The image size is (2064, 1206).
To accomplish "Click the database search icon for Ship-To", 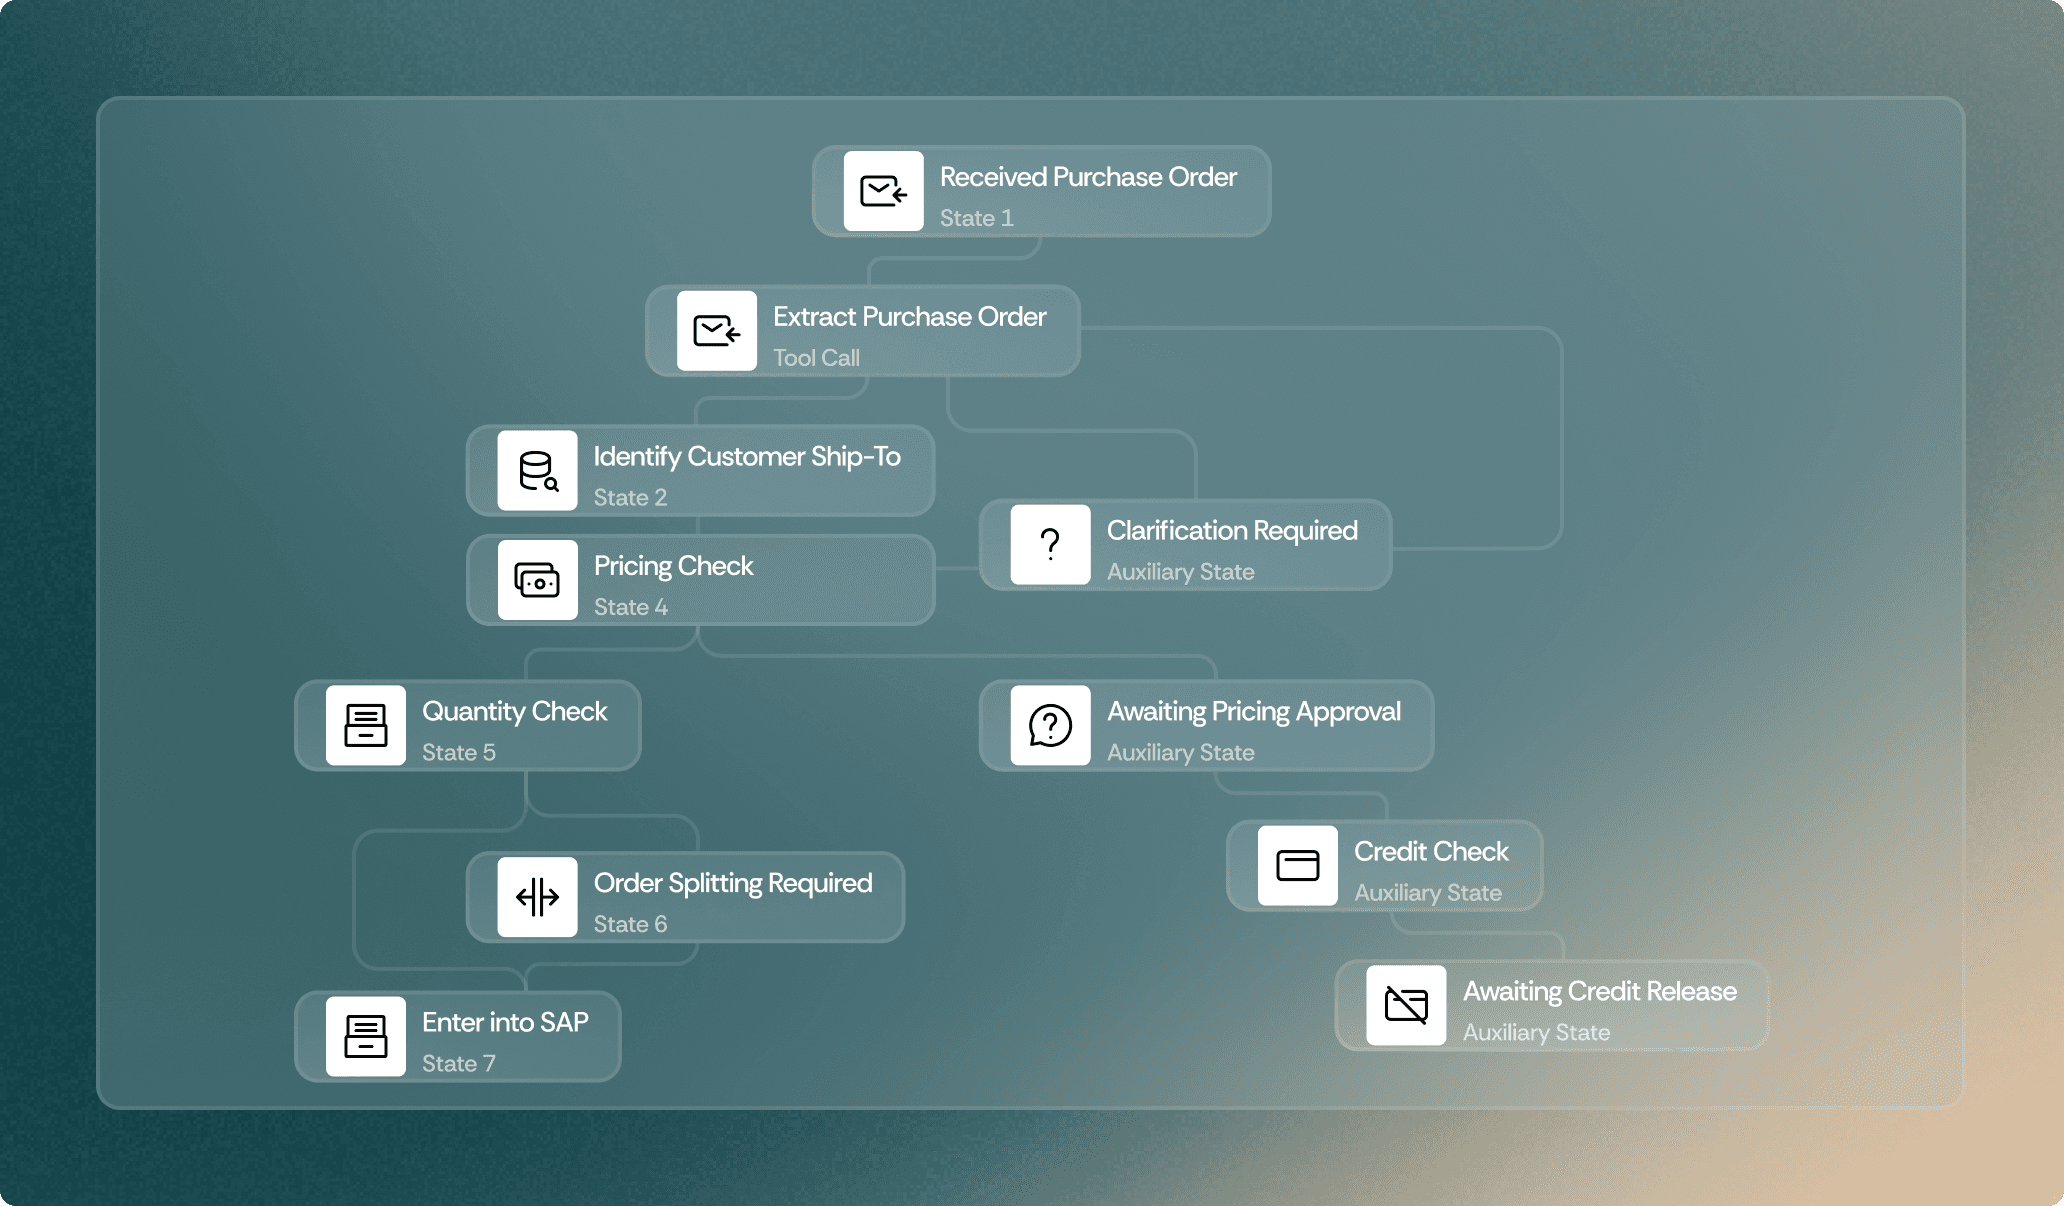I will click(537, 471).
